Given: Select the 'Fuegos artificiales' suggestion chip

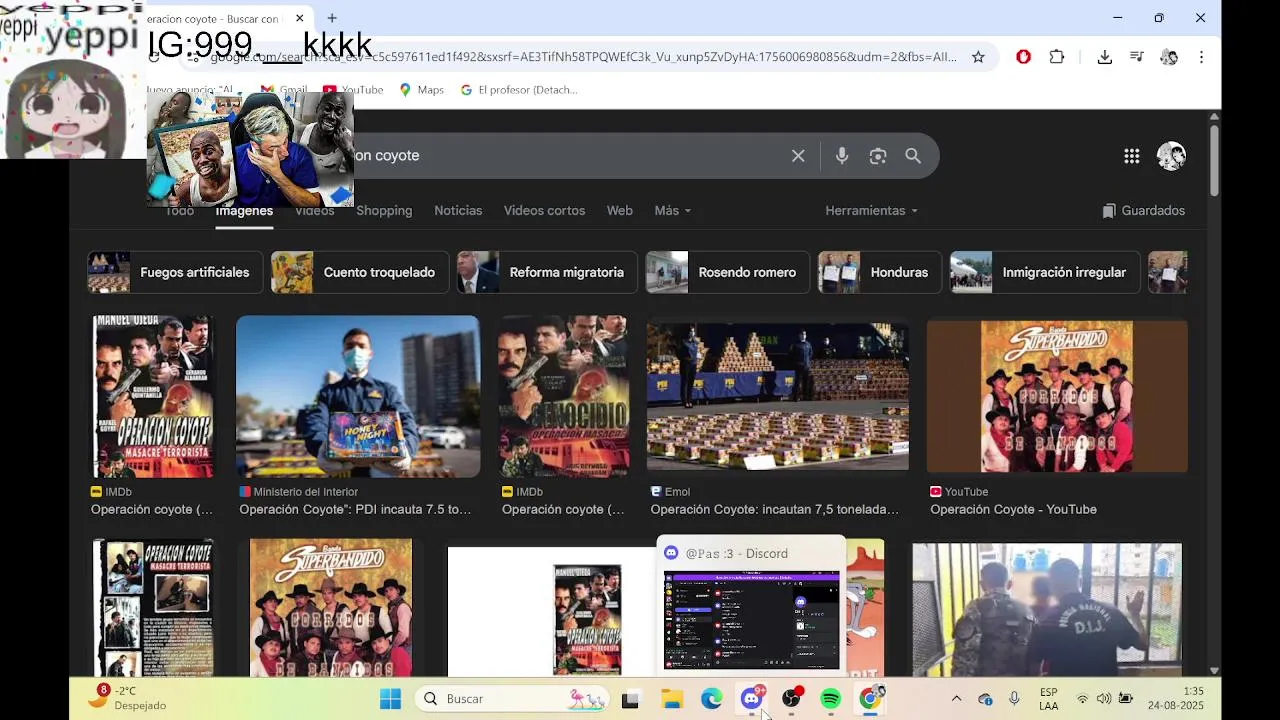Looking at the screenshot, I should (x=175, y=272).
